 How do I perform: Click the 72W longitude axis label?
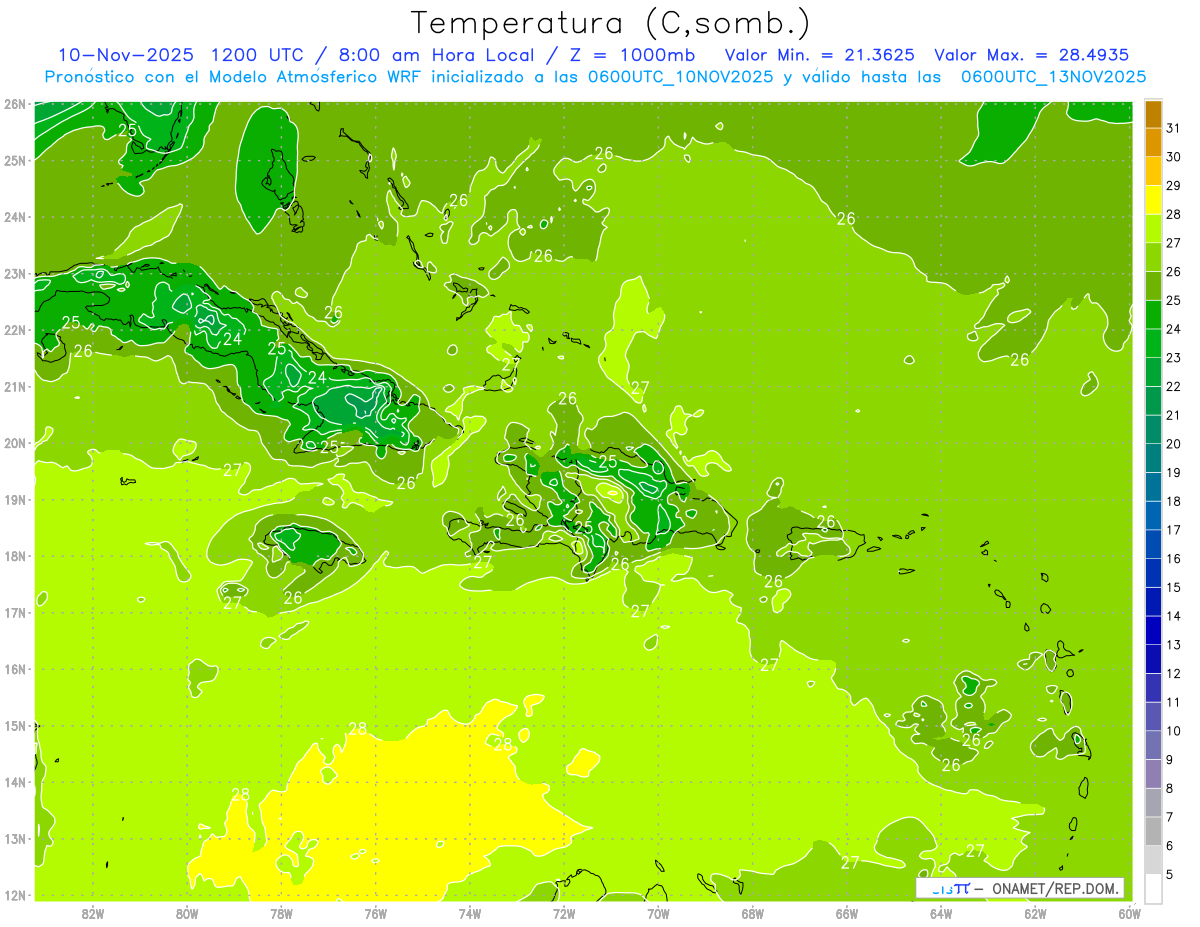[564, 913]
